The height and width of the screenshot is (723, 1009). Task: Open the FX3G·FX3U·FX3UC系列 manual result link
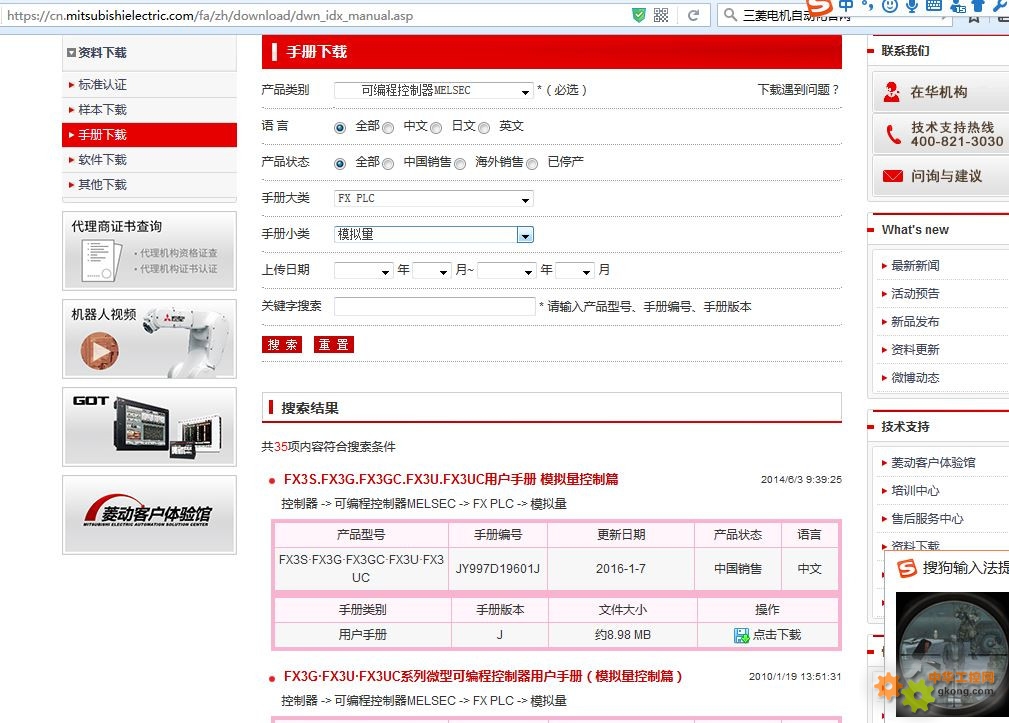tap(483, 677)
